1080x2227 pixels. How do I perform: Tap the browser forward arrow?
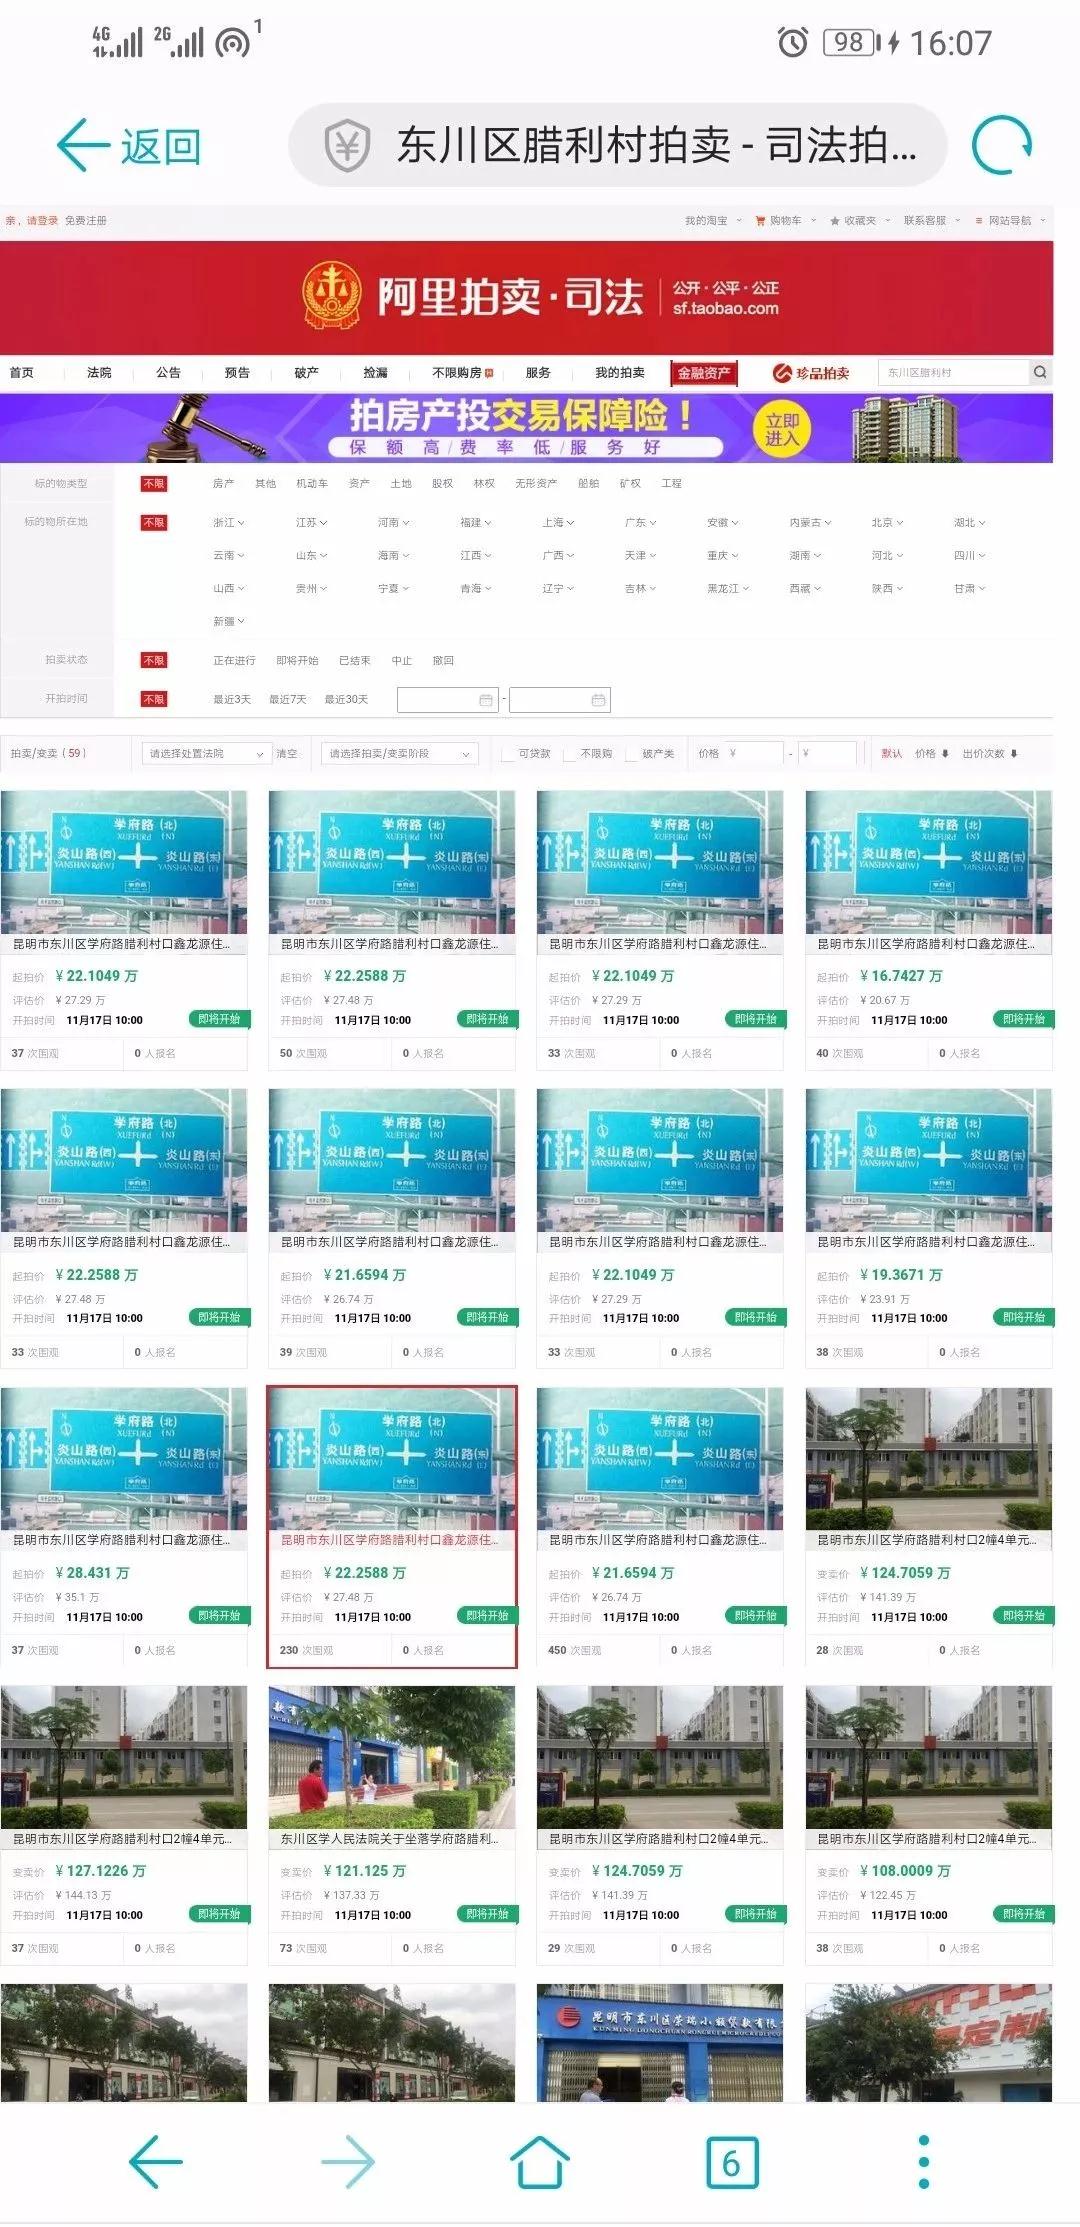coord(348,2161)
